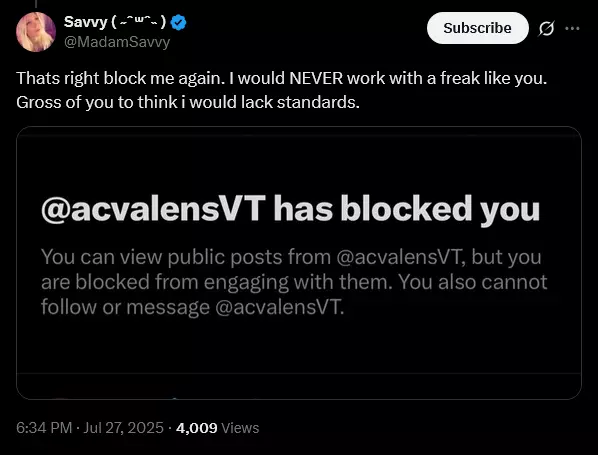This screenshot has height=455, width=598.
Task: Open Savvy's profile avatar picture
Action: tap(36, 32)
